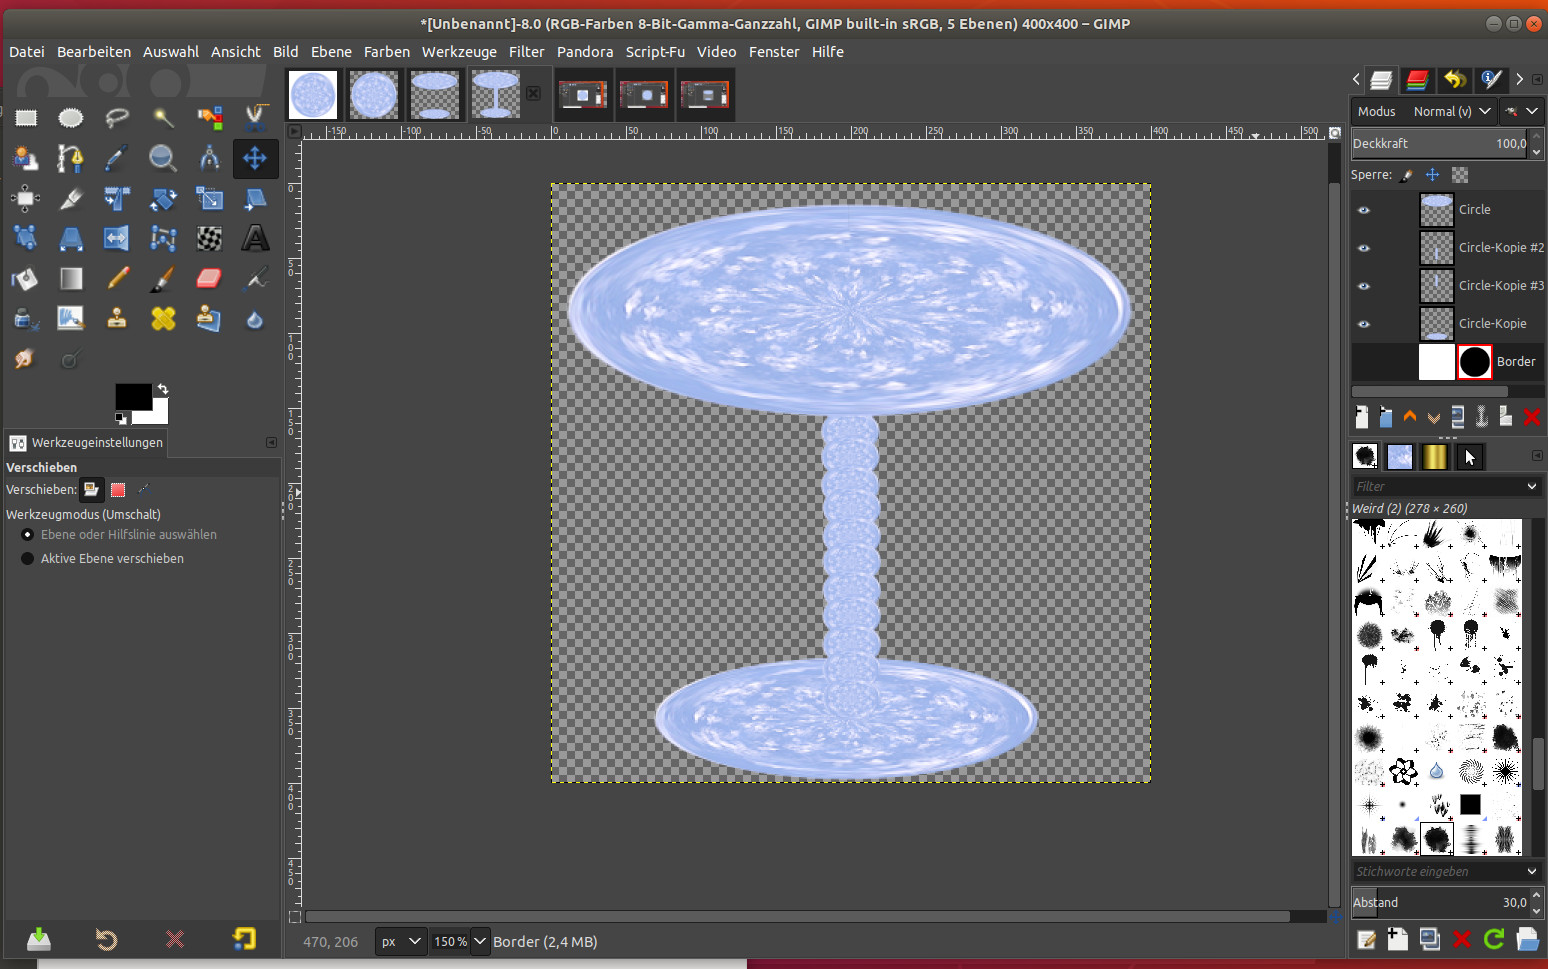Select the Eraser tool
The image size is (1548, 969).
pyautogui.click(x=209, y=278)
